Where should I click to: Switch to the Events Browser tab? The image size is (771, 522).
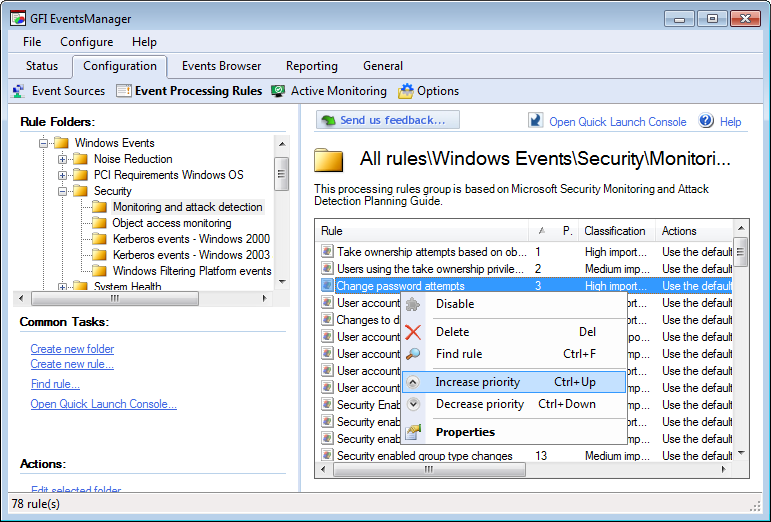pyautogui.click(x=221, y=66)
